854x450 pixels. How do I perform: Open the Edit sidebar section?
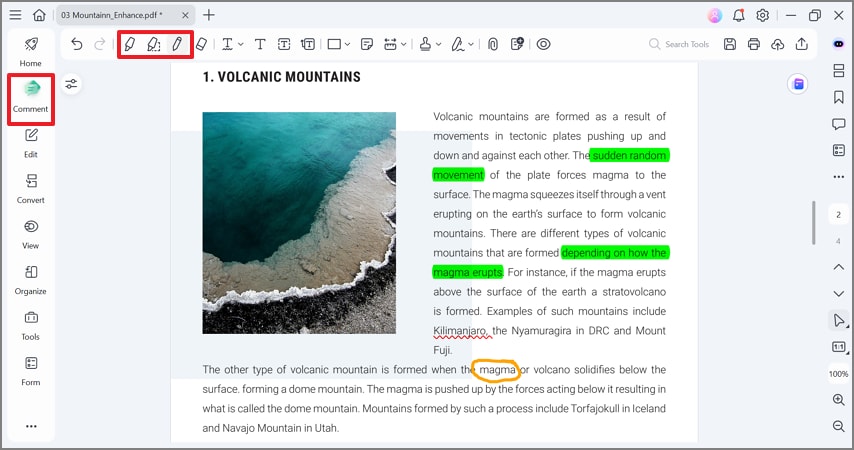(x=30, y=143)
